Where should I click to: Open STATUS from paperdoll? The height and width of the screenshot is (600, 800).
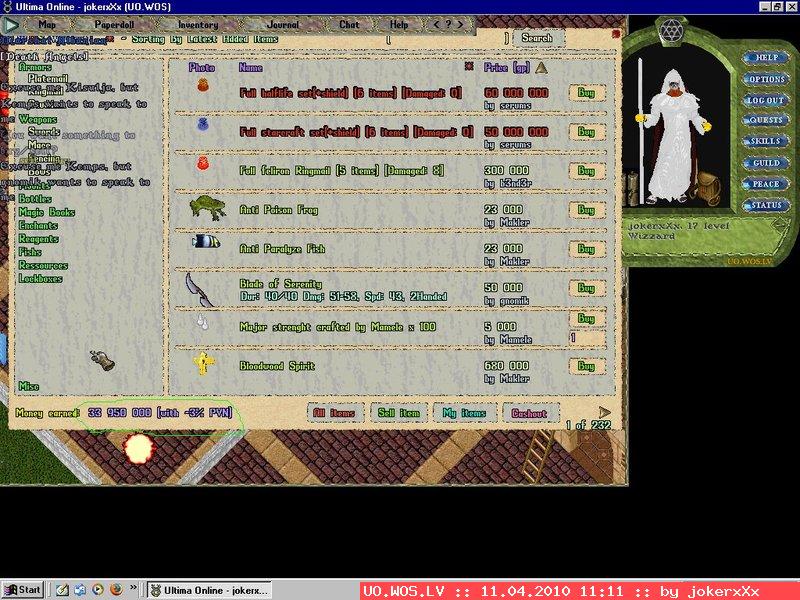tap(766, 205)
